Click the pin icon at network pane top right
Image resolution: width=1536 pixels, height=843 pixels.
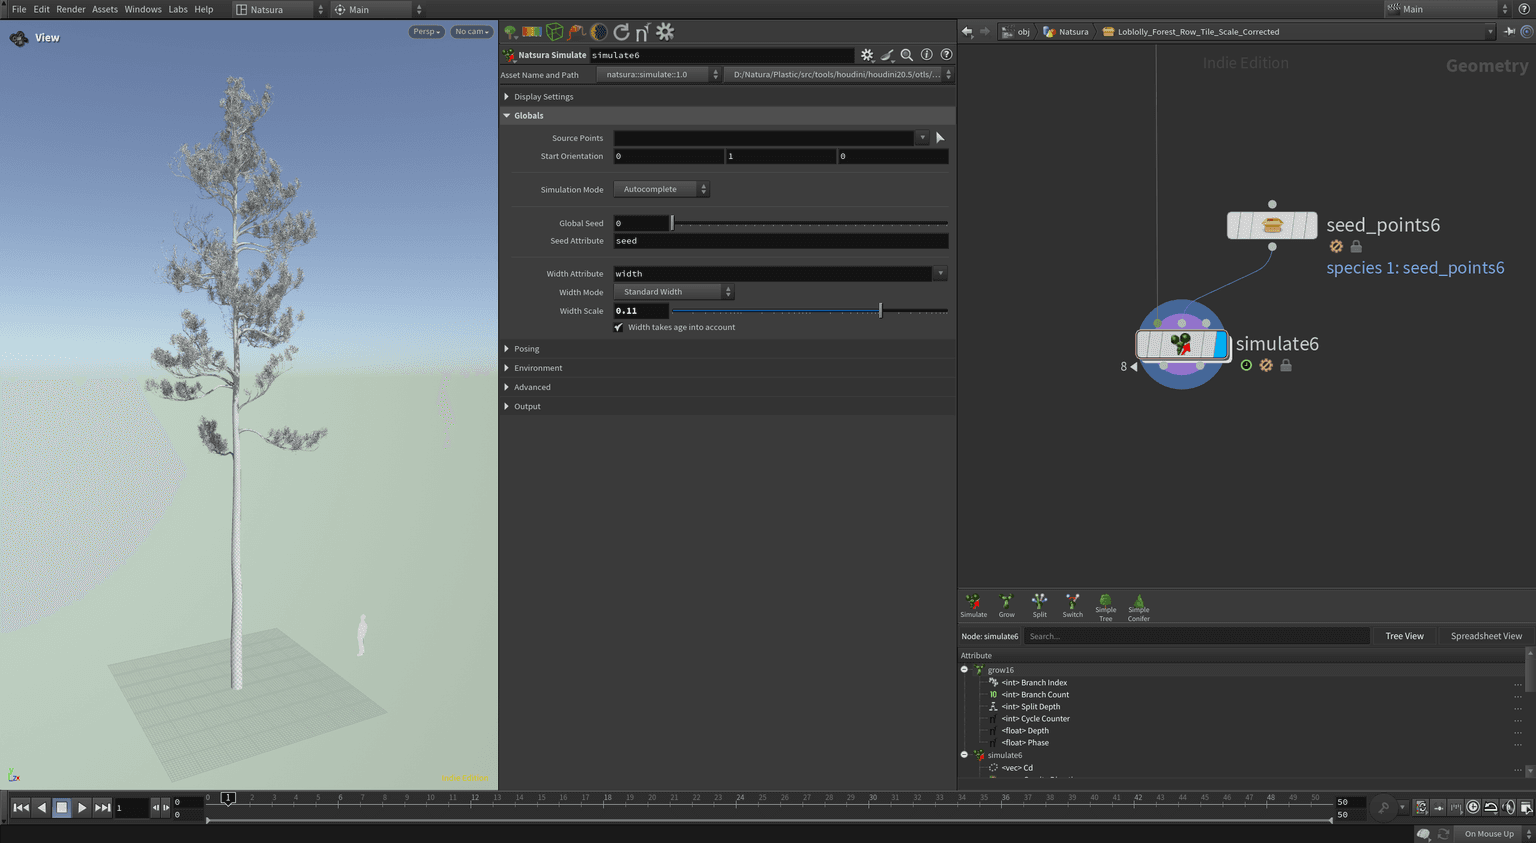coord(1510,32)
